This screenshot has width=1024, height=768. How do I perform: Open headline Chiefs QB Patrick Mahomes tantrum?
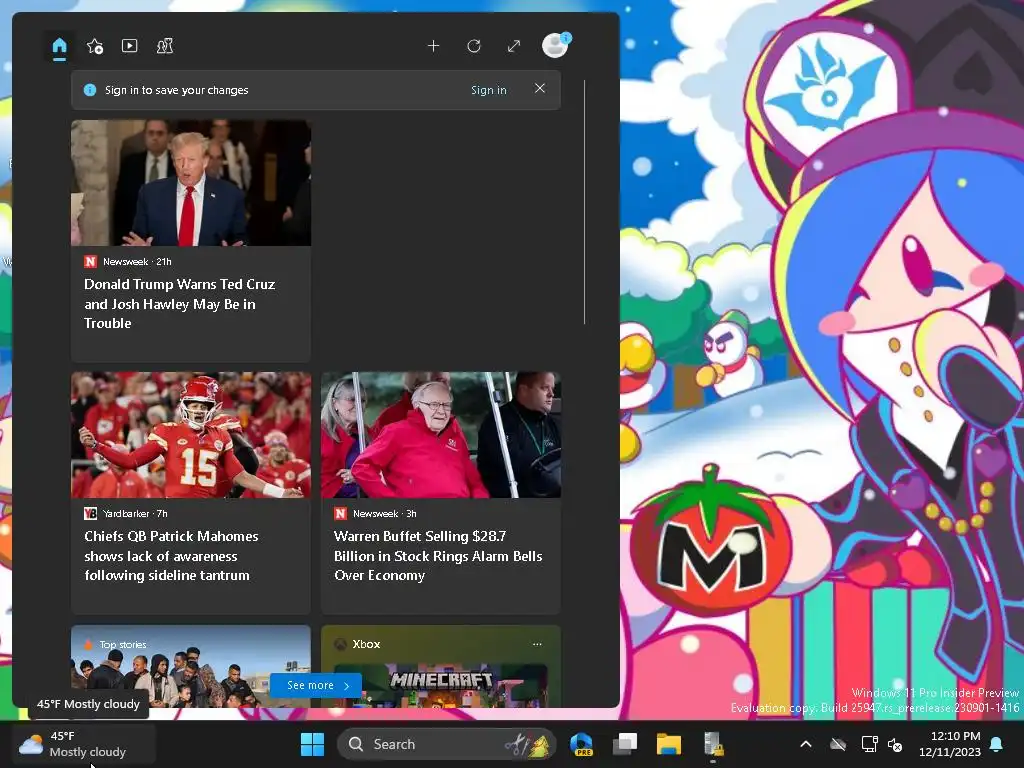(x=171, y=556)
